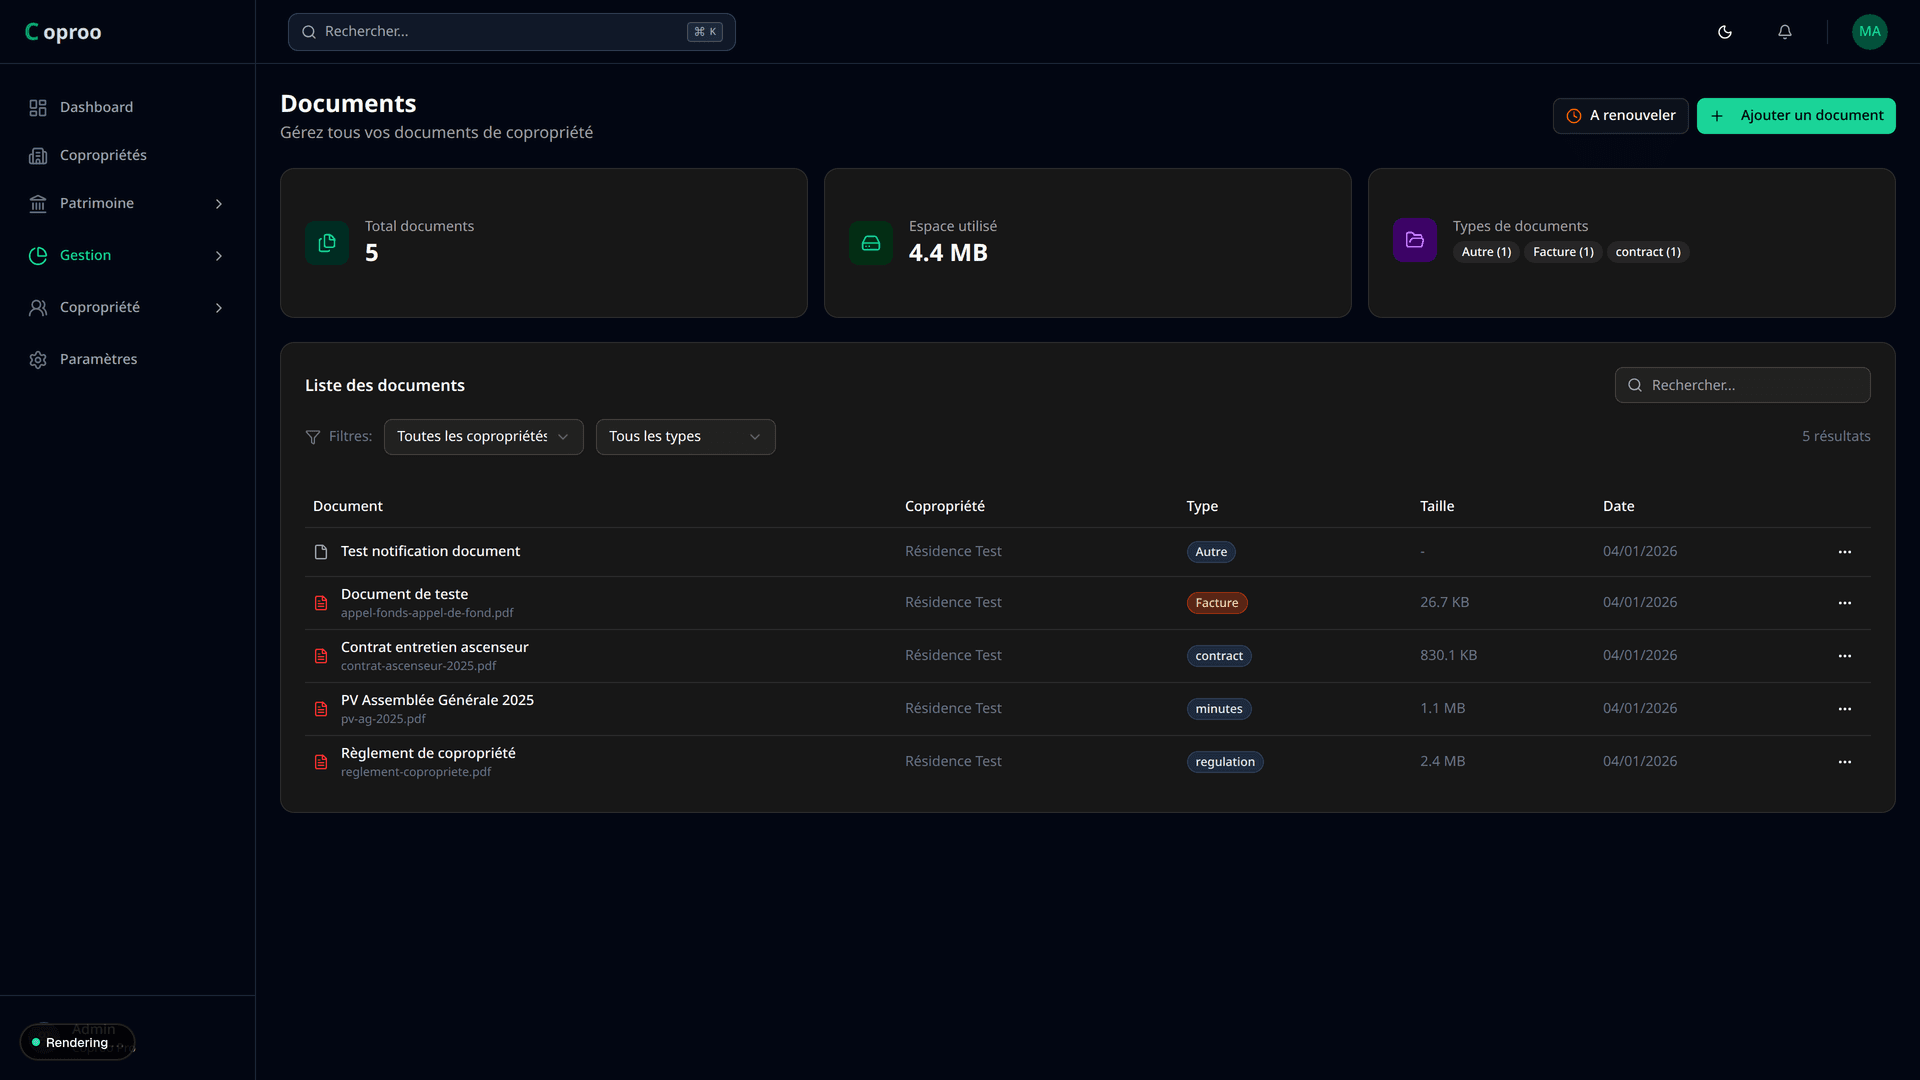Viewport: 1920px width, 1080px height.
Task: Open the Toutes les copropriétés dropdown
Action: click(x=483, y=437)
